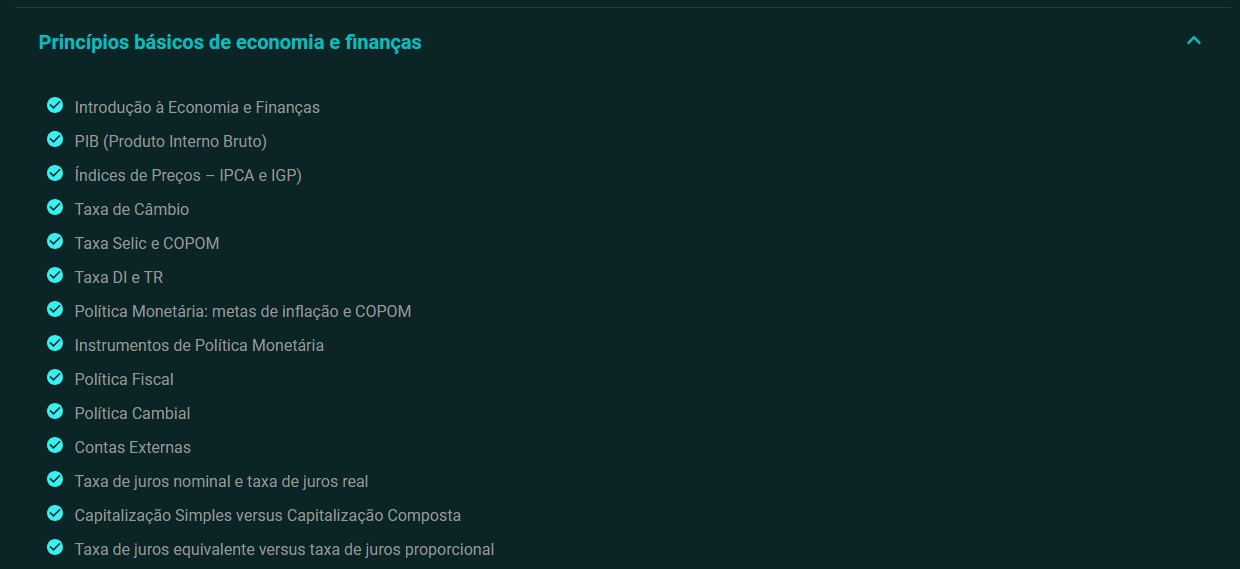Click the check icon next to Taxa DI e TR
The image size is (1240, 569).
click(x=55, y=275)
